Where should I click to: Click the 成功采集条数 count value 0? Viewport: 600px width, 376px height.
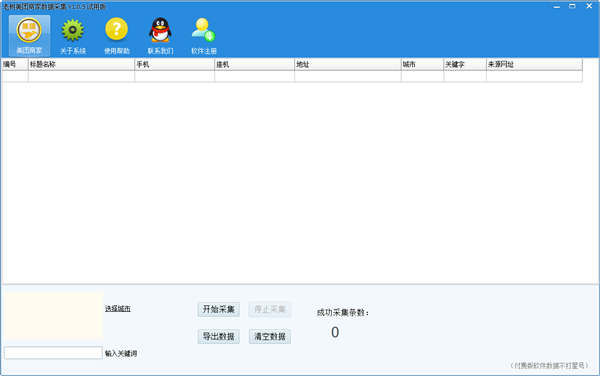335,332
